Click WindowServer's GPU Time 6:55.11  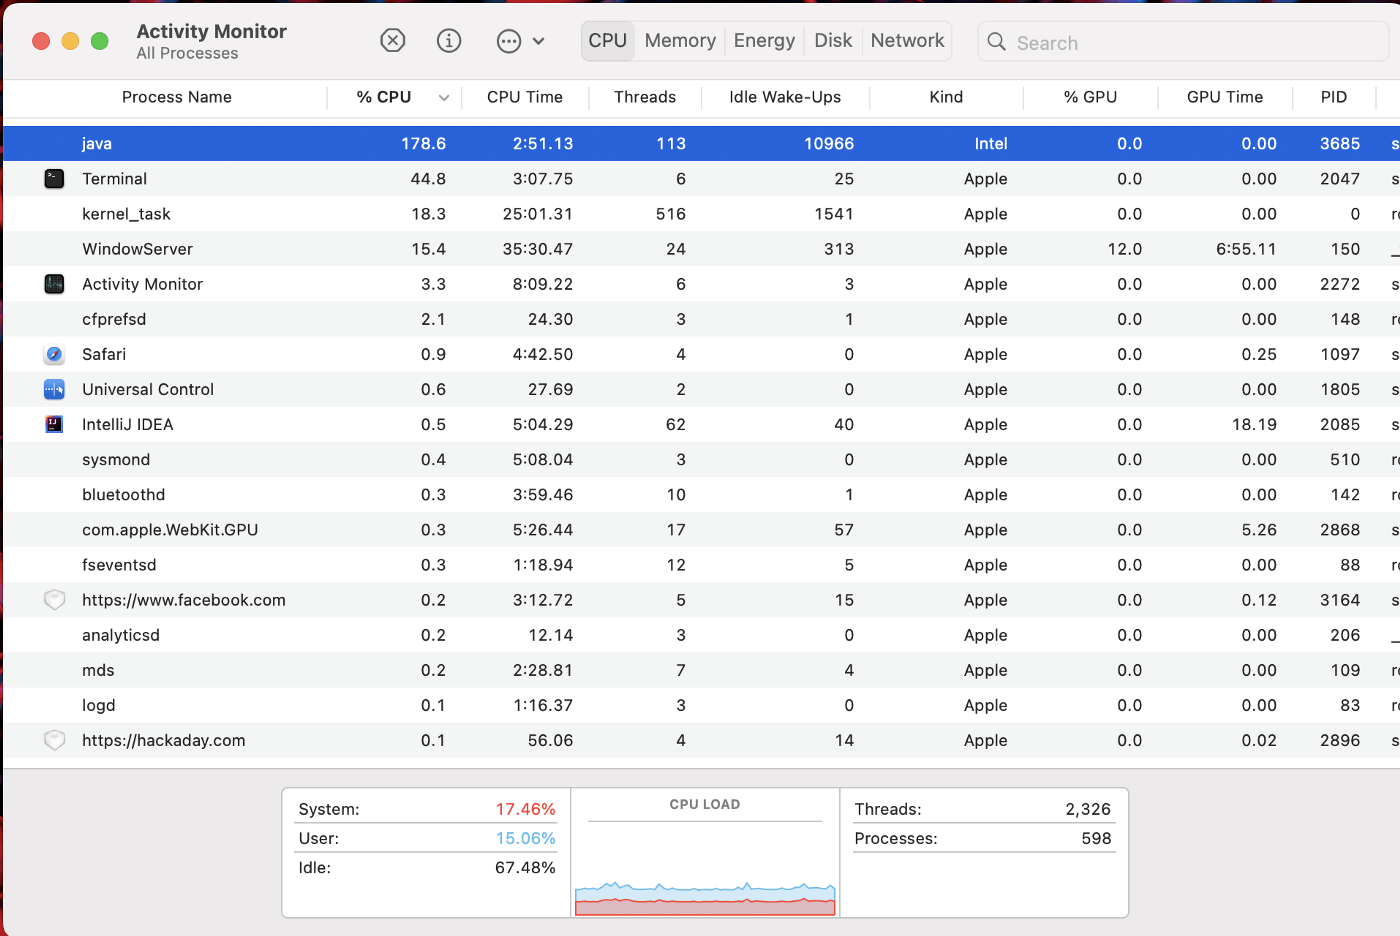(x=1246, y=249)
